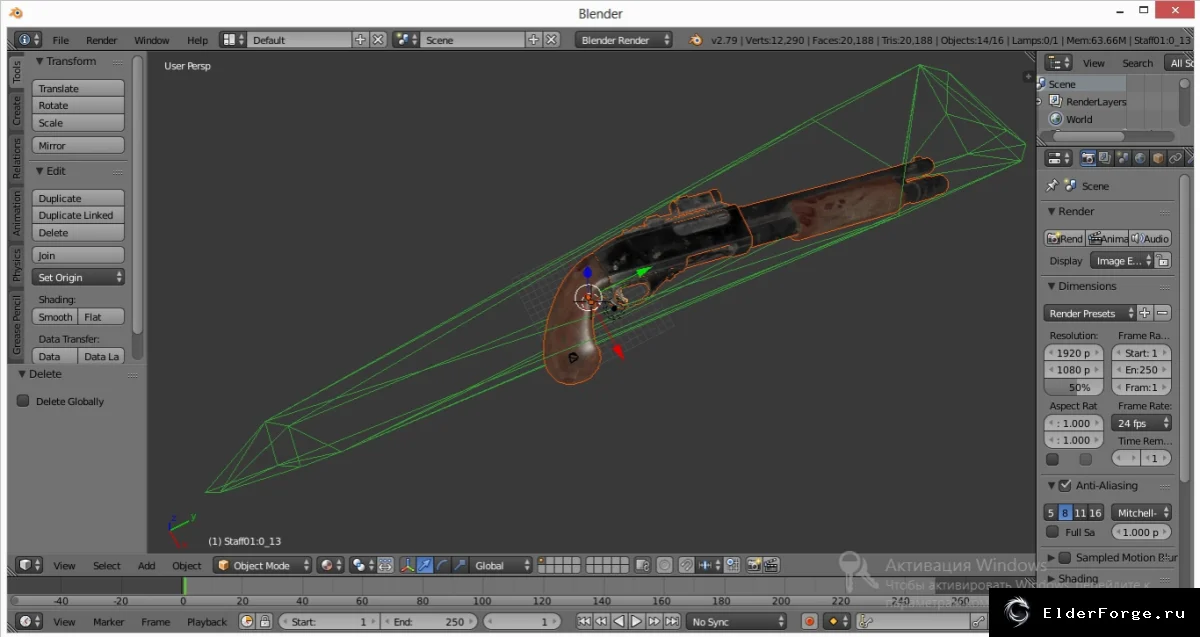Toggle the use preview range clock icon
The height and width of the screenshot is (637, 1200).
pos(246,621)
